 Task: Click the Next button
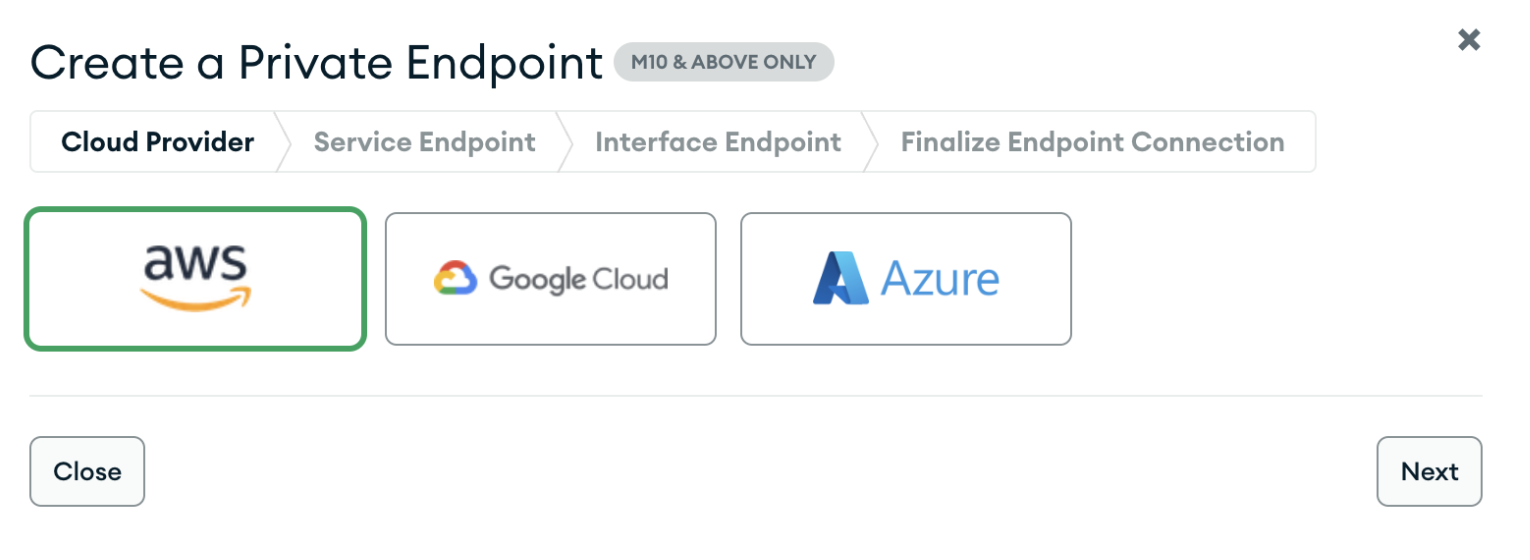[x=1429, y=471]
